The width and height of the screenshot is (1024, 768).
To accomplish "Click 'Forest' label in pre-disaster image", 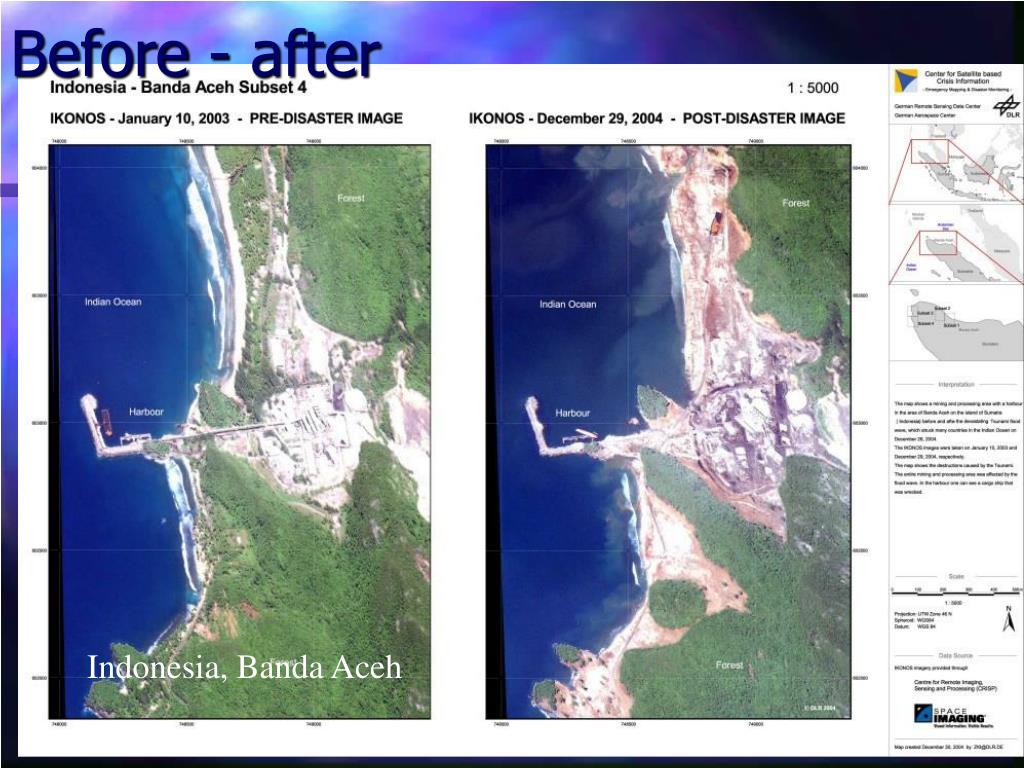I will 351,198.
